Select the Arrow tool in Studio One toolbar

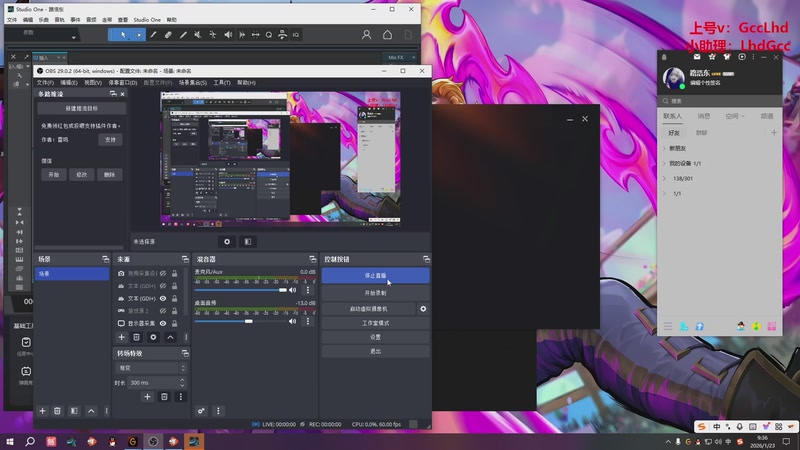click(123, 35)
